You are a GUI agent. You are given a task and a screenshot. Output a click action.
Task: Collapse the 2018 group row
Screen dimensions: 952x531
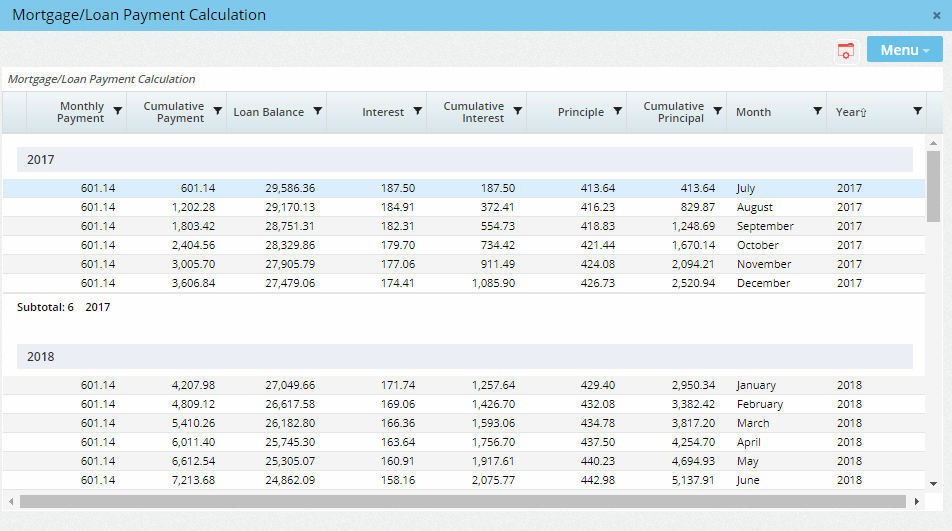tap(41, 357)
